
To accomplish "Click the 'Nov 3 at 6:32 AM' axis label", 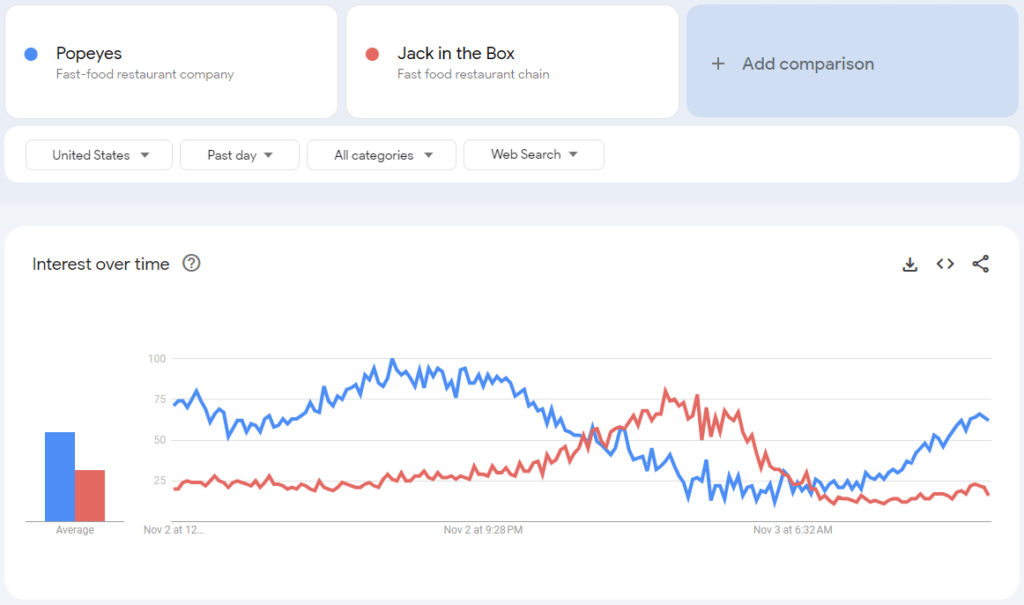I will pos(793,530).
